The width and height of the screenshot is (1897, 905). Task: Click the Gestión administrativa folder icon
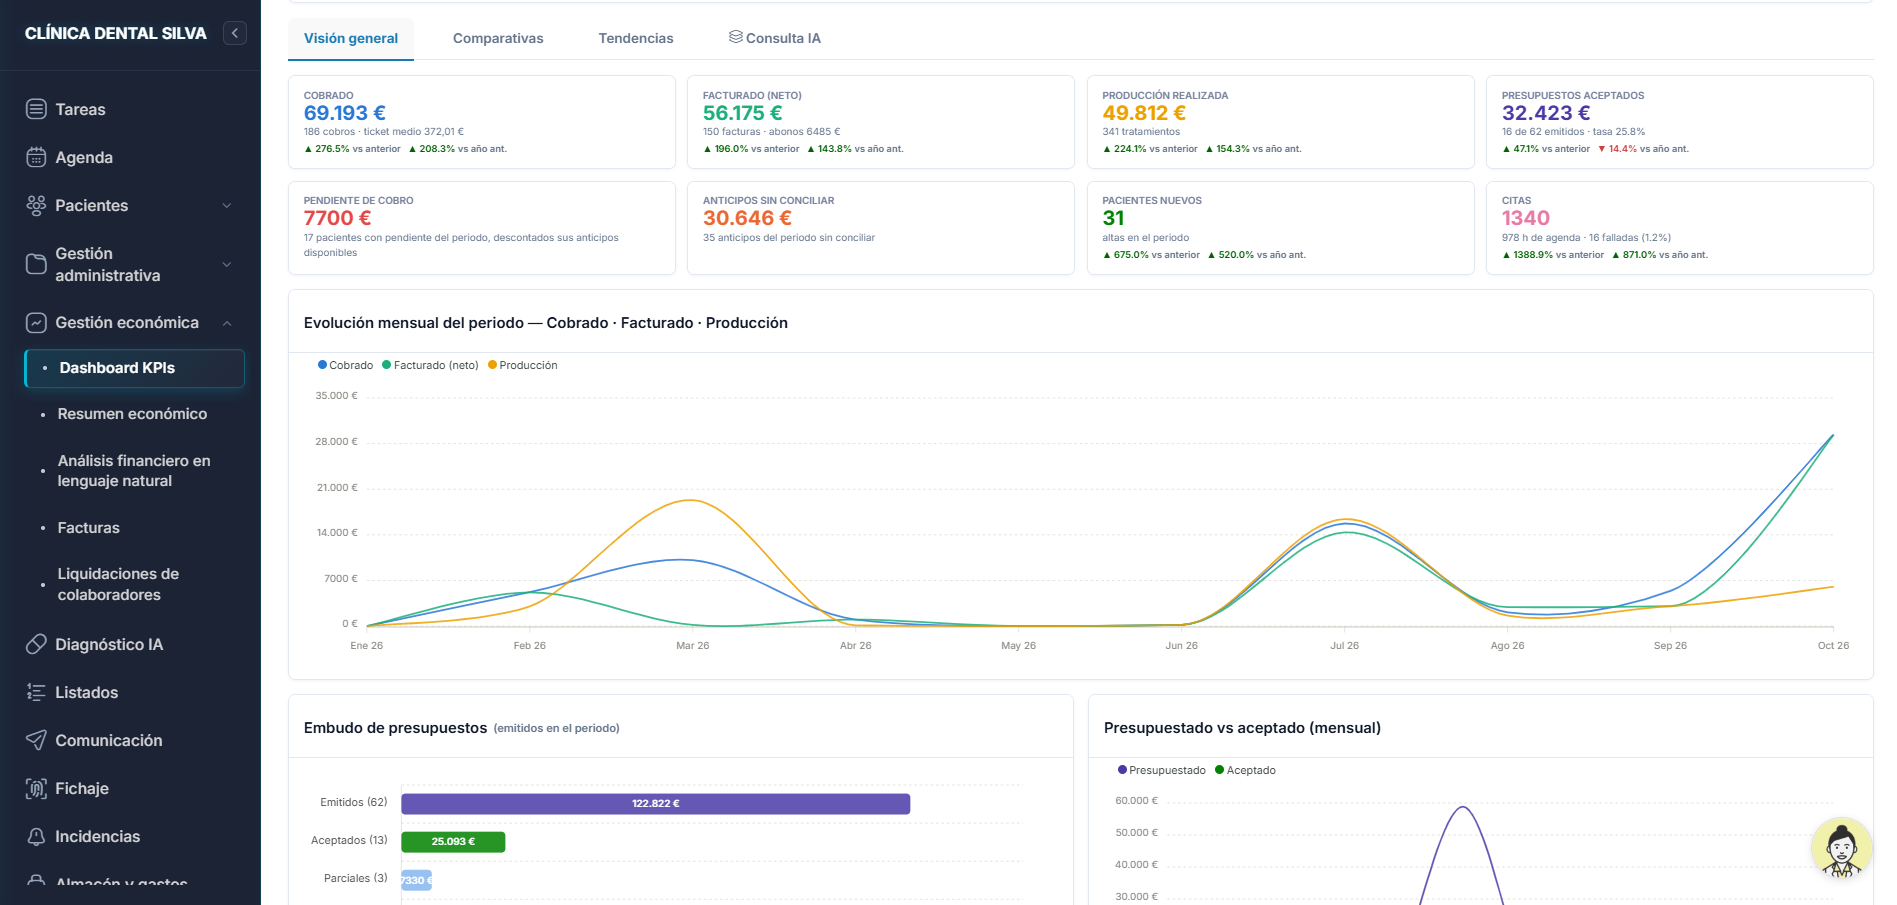[36, 264]
